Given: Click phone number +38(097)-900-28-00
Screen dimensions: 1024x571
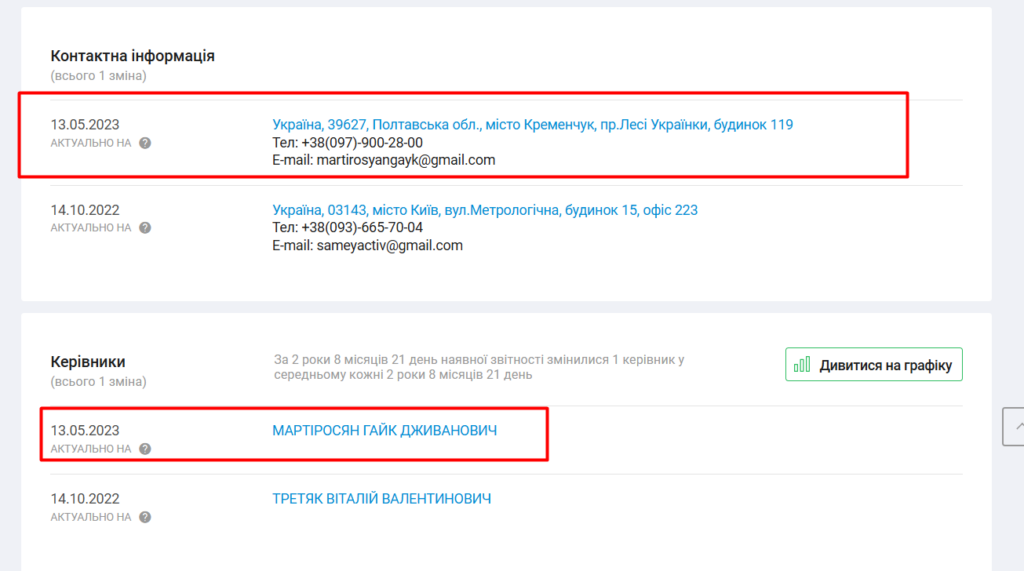Looking at the screenshot, I should (362, 143).
